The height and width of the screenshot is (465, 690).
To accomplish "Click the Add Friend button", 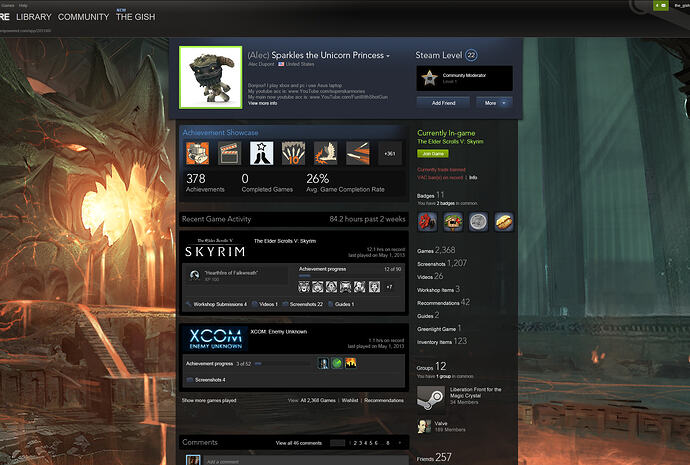I will [443, 103].
